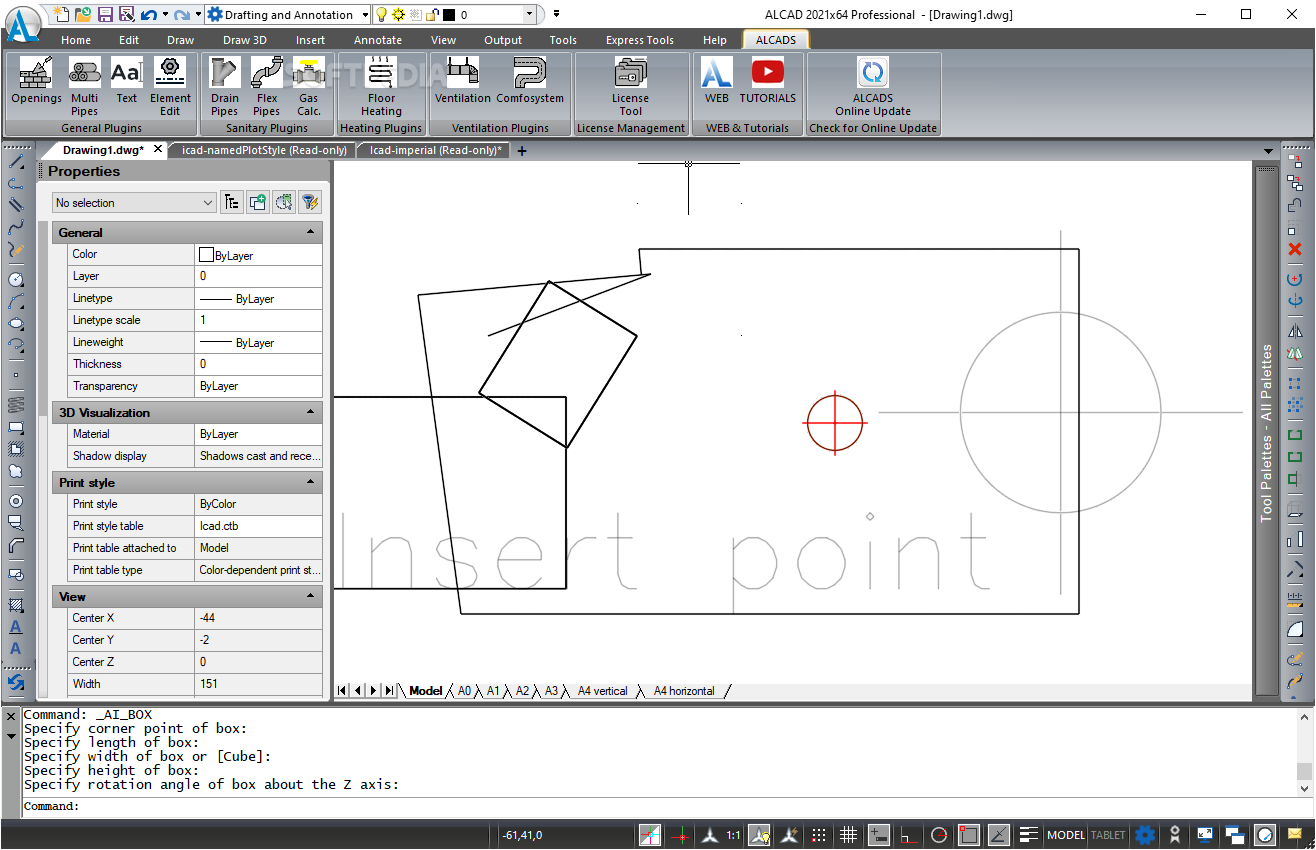1316x850 pixels.
Task: Start the Drain Pipes tool
Action: click(225, 86)
